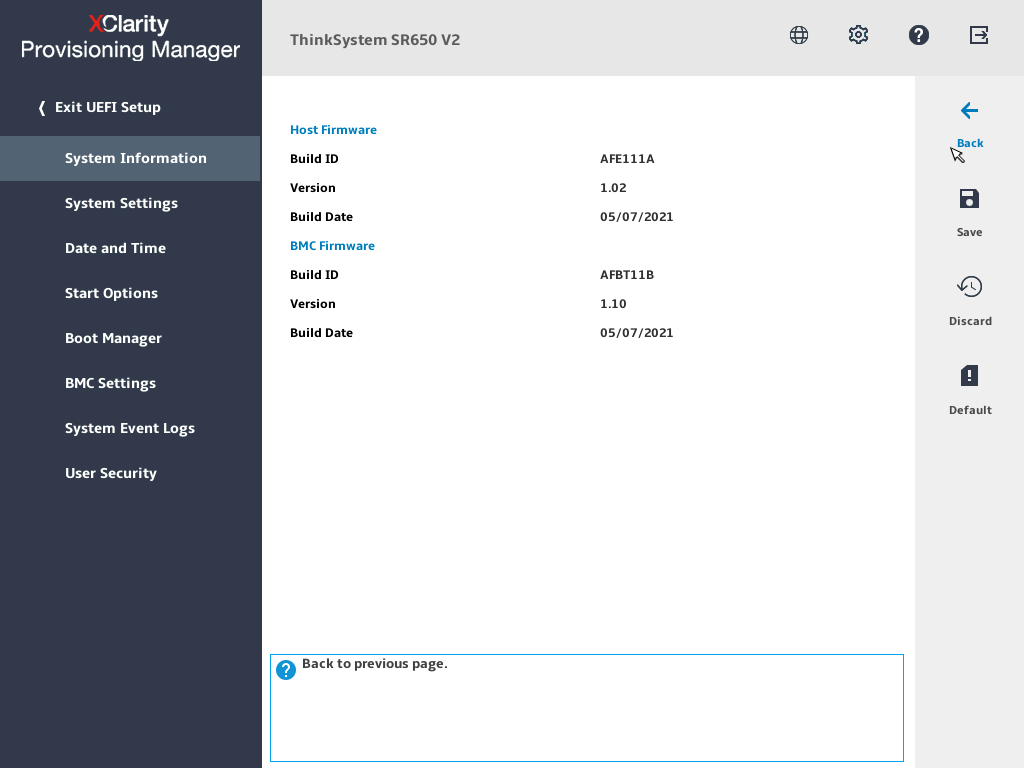
Task: Click the Discard history icon
Action: tap(969, 287)
